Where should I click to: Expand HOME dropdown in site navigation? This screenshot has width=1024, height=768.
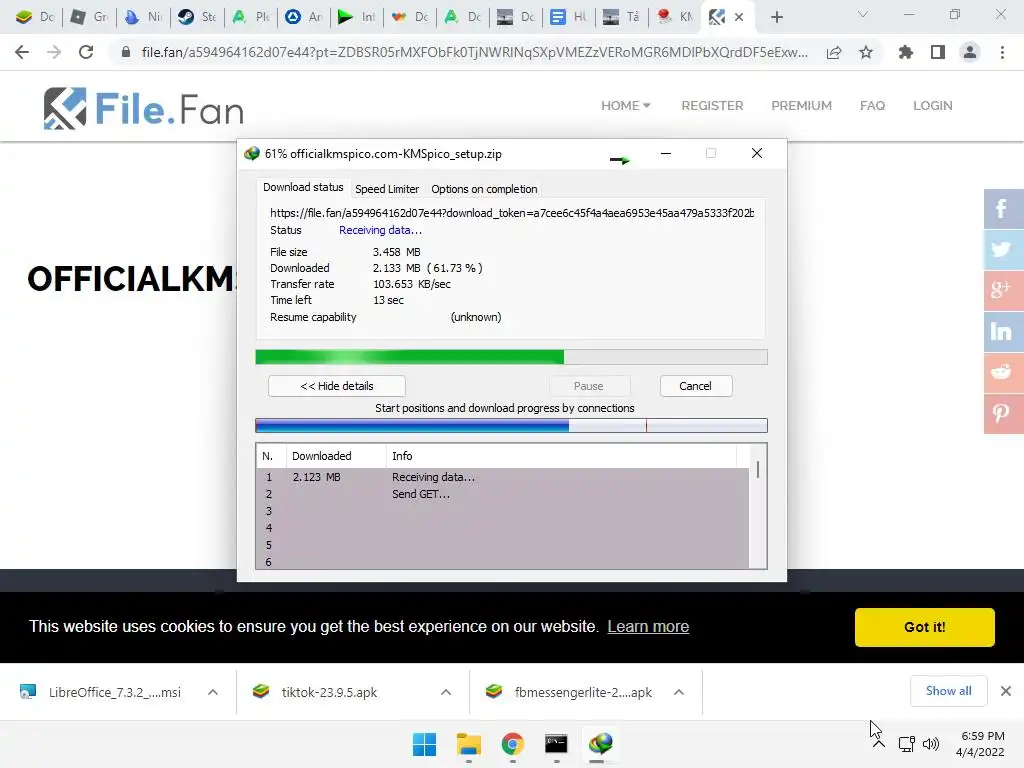[x=626, y=106]
